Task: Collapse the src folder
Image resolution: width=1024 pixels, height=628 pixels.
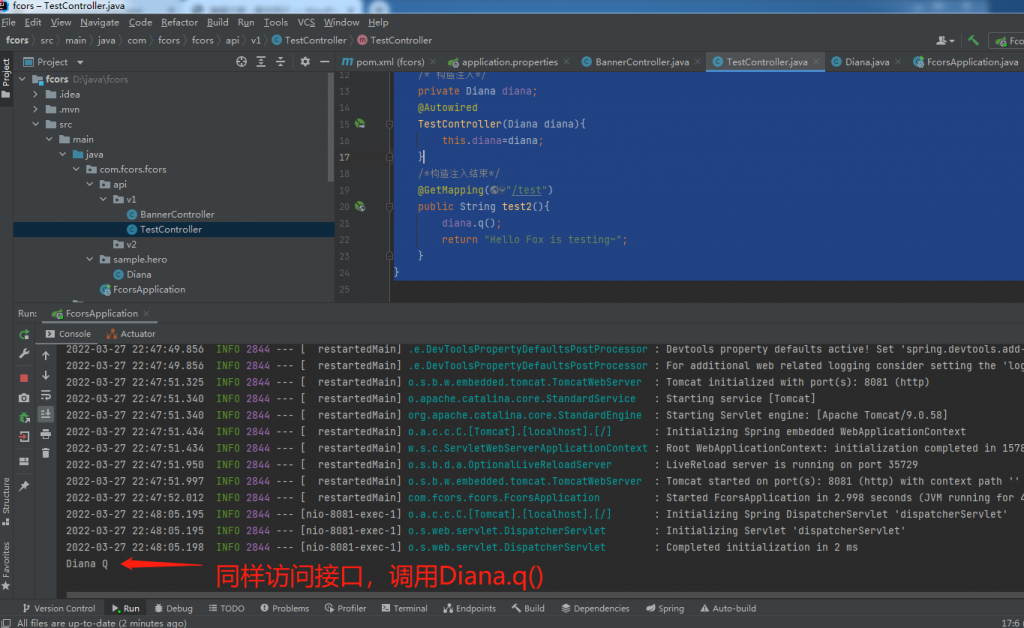Action: pyautogui.click(x=36, y=124)
